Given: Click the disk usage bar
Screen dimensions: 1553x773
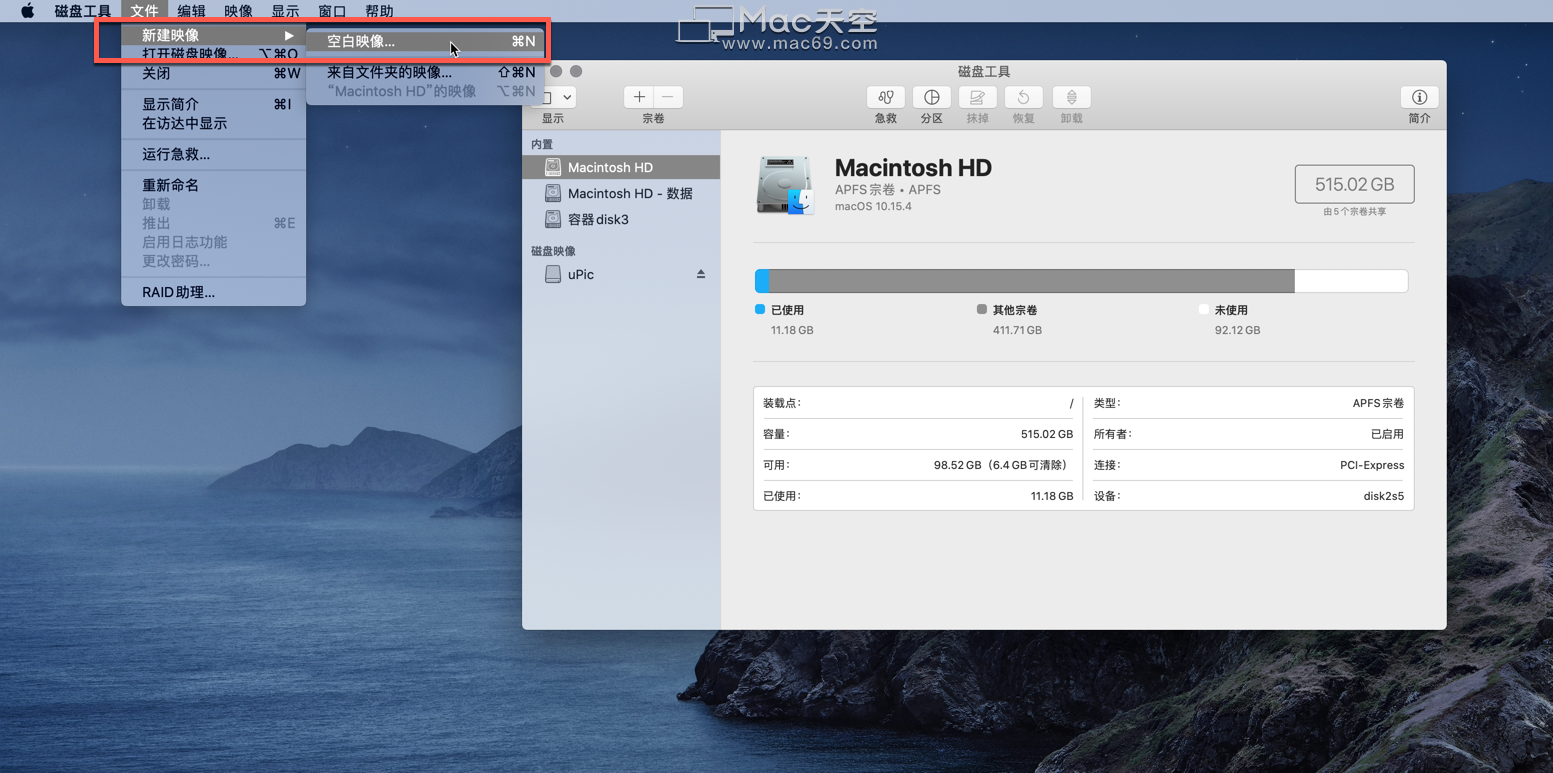Looking at the screenshot, I should pos(1081,280).
